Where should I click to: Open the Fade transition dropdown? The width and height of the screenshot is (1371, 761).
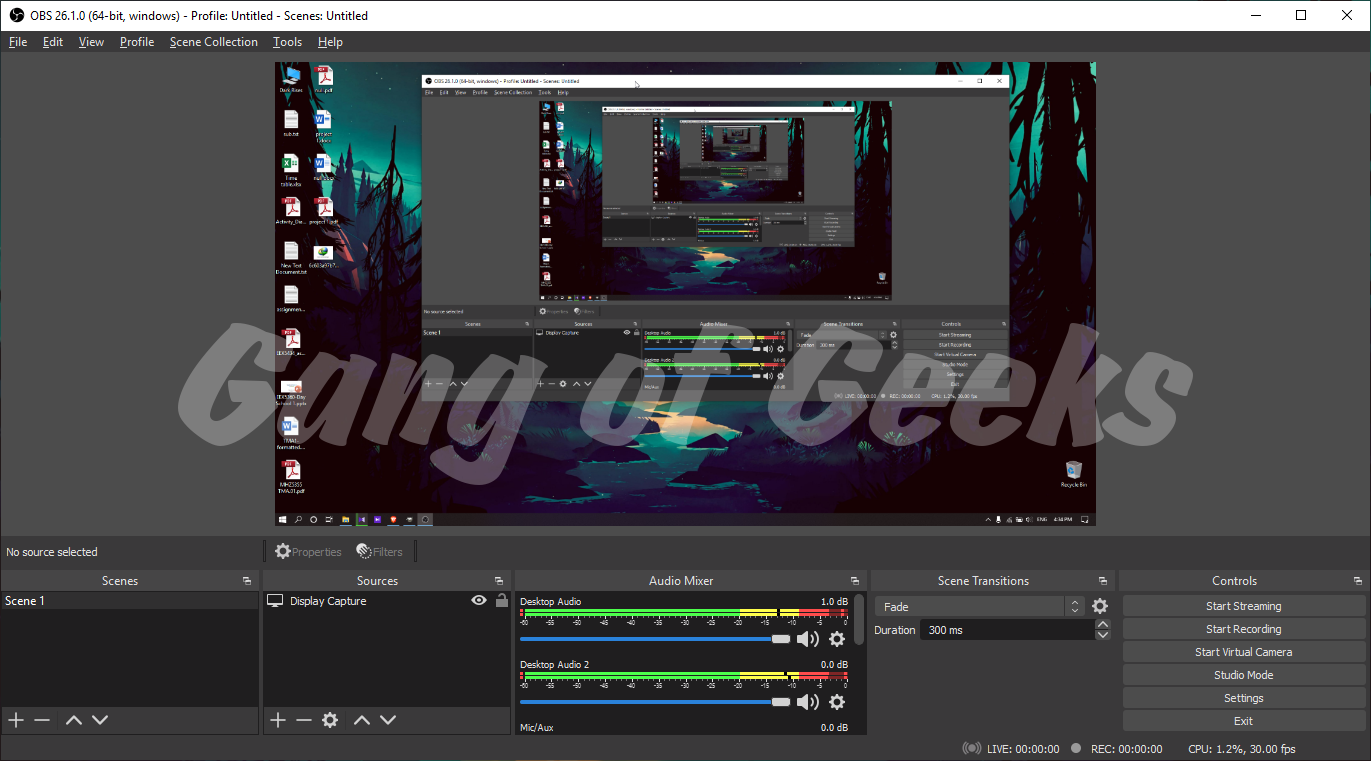[x=979, y=607]
